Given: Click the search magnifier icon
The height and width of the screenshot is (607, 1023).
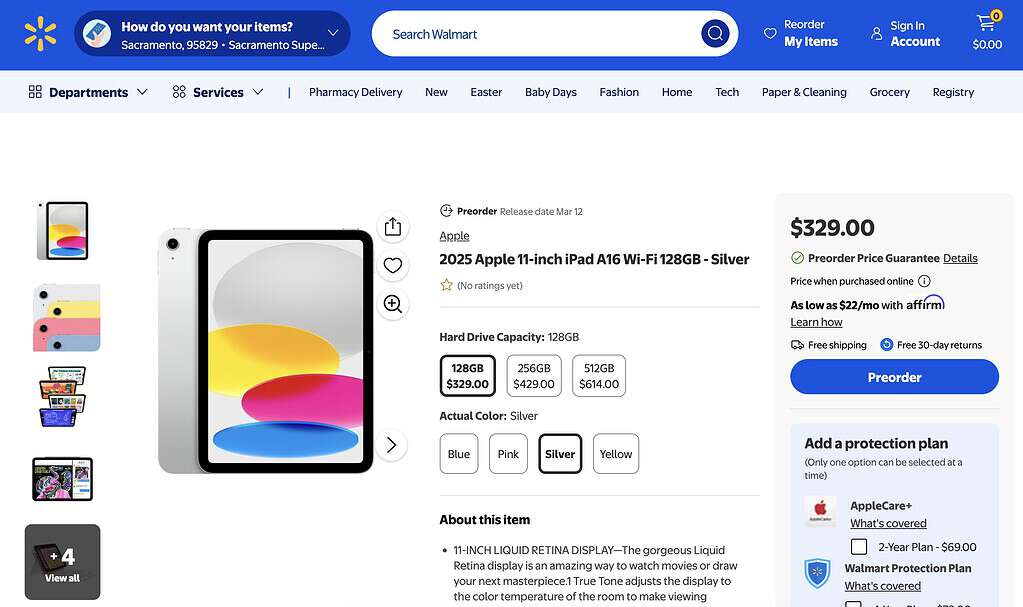Looking at the screenshot, I should tap(714, 34).
